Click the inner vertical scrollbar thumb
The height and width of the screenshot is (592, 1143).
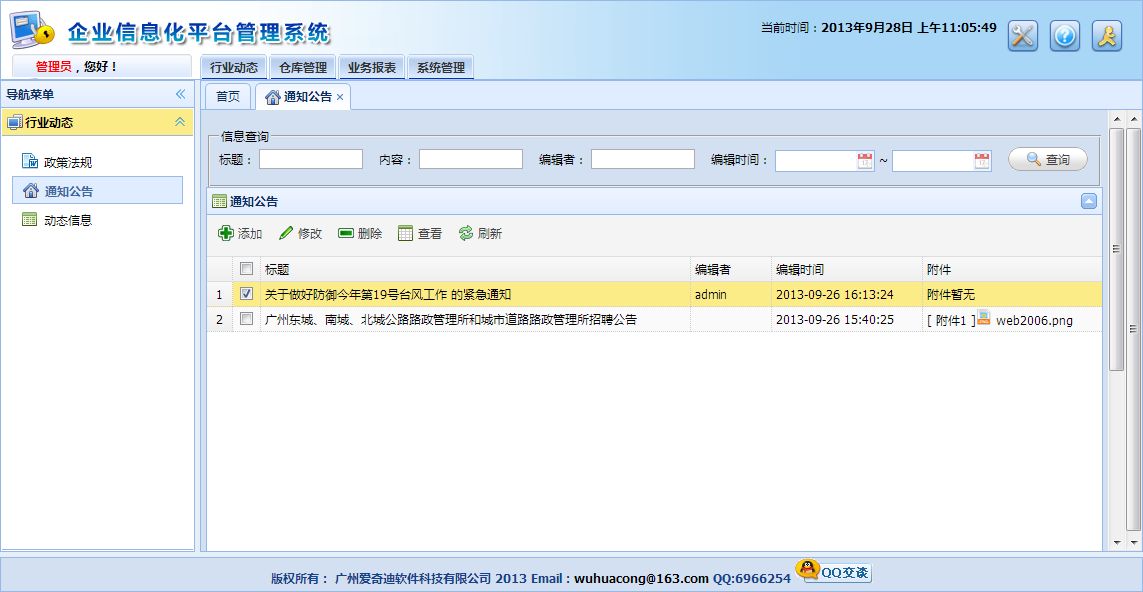click(x=1116, y=249)
